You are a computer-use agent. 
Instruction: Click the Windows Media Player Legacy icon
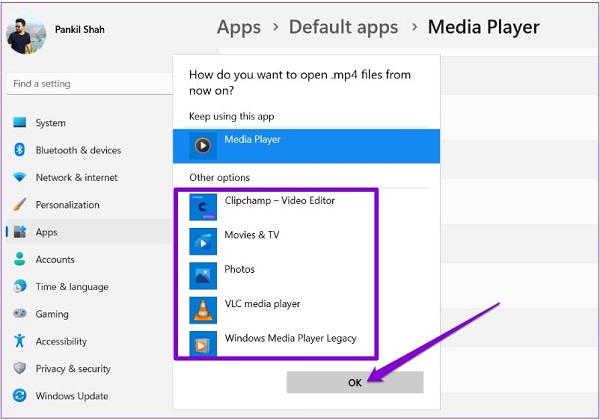point(203,343)
